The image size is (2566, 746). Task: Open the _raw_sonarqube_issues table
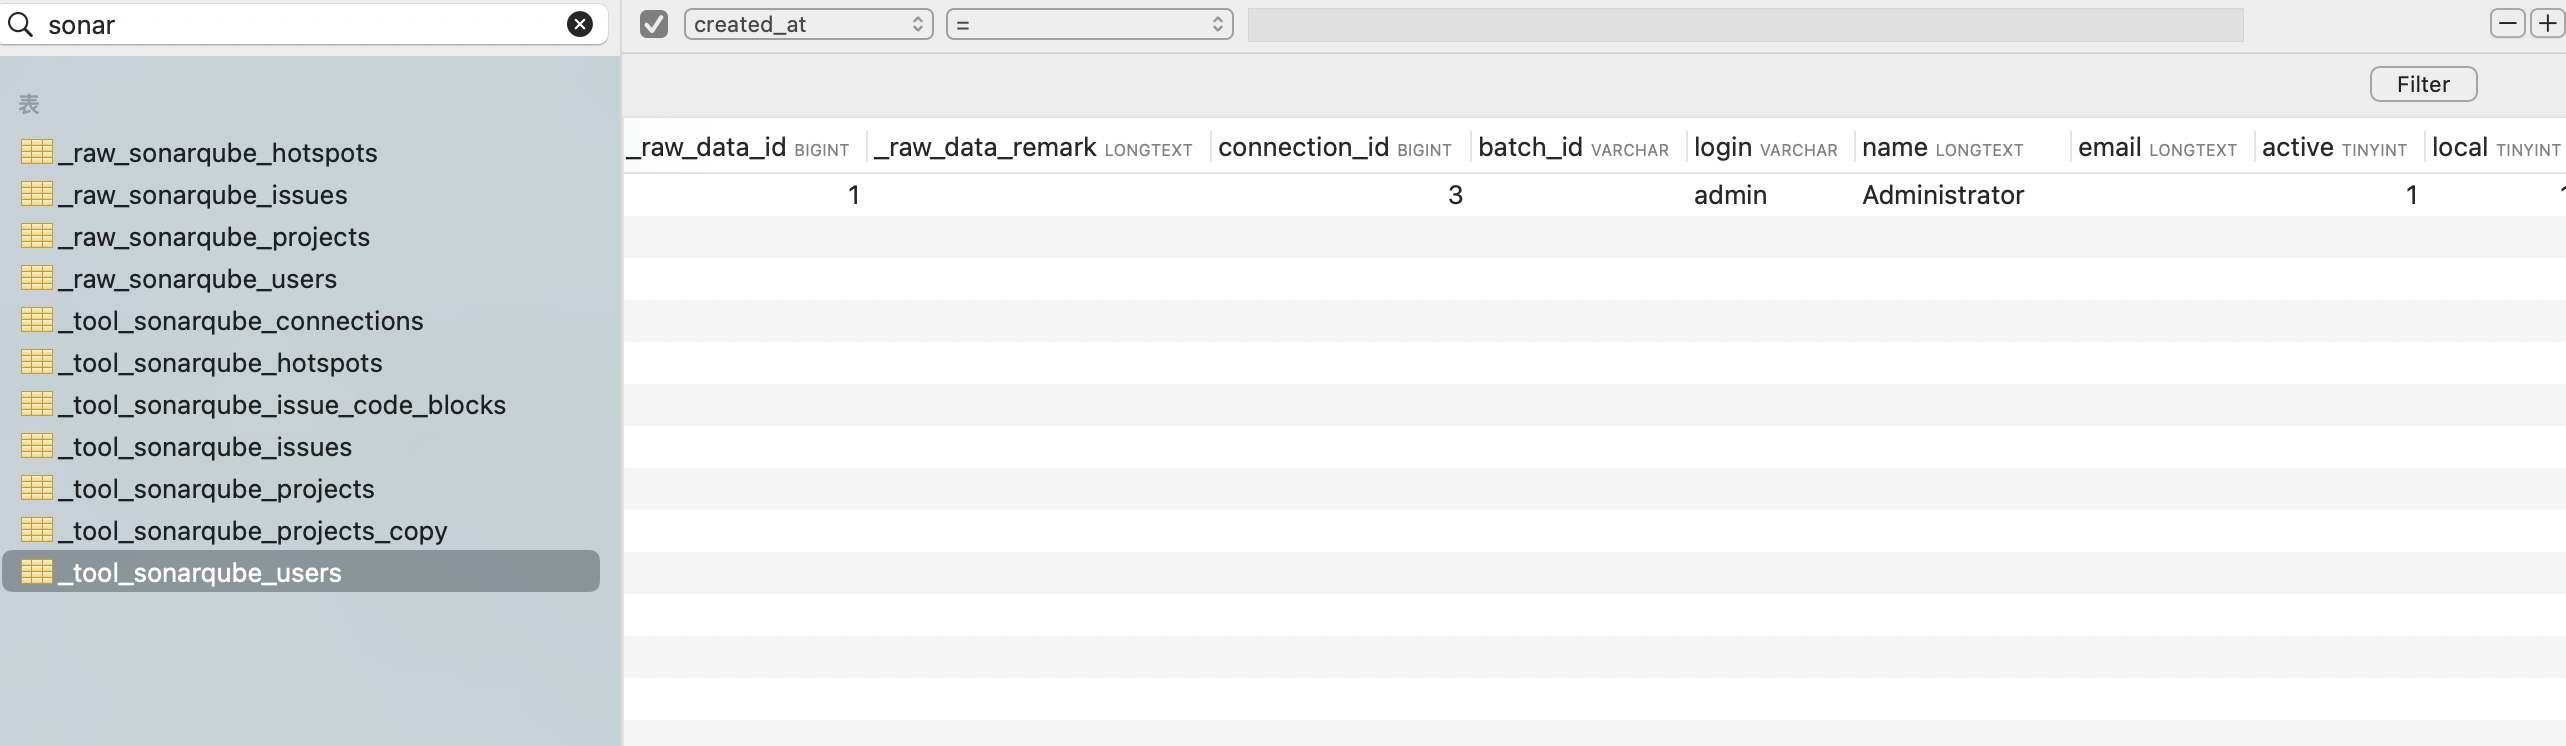(203, 194)
